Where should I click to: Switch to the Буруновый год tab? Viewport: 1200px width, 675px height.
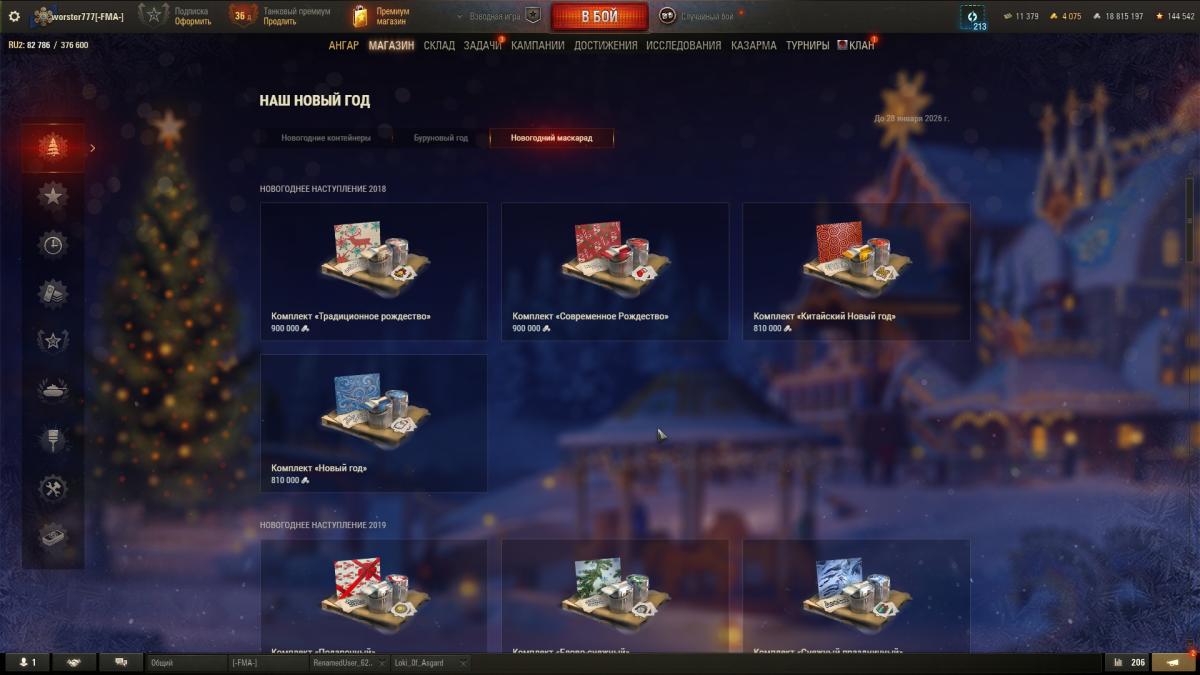coord(441,138)
